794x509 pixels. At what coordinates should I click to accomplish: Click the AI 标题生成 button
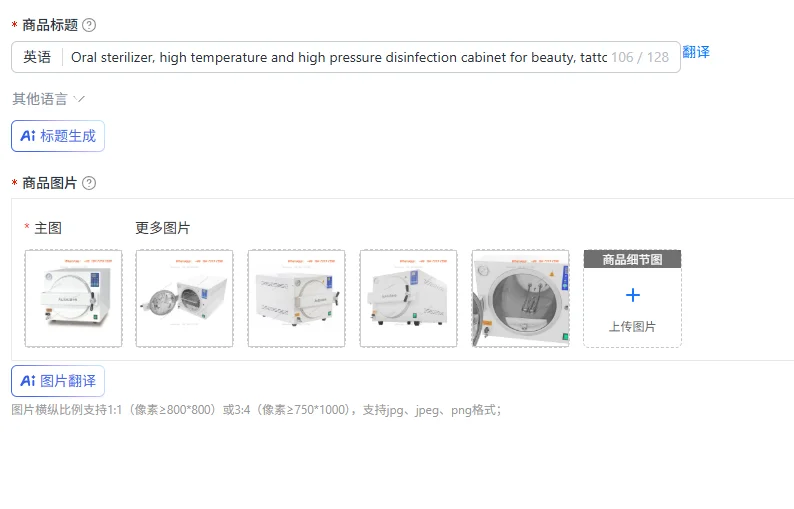click(x=58, y=136)
